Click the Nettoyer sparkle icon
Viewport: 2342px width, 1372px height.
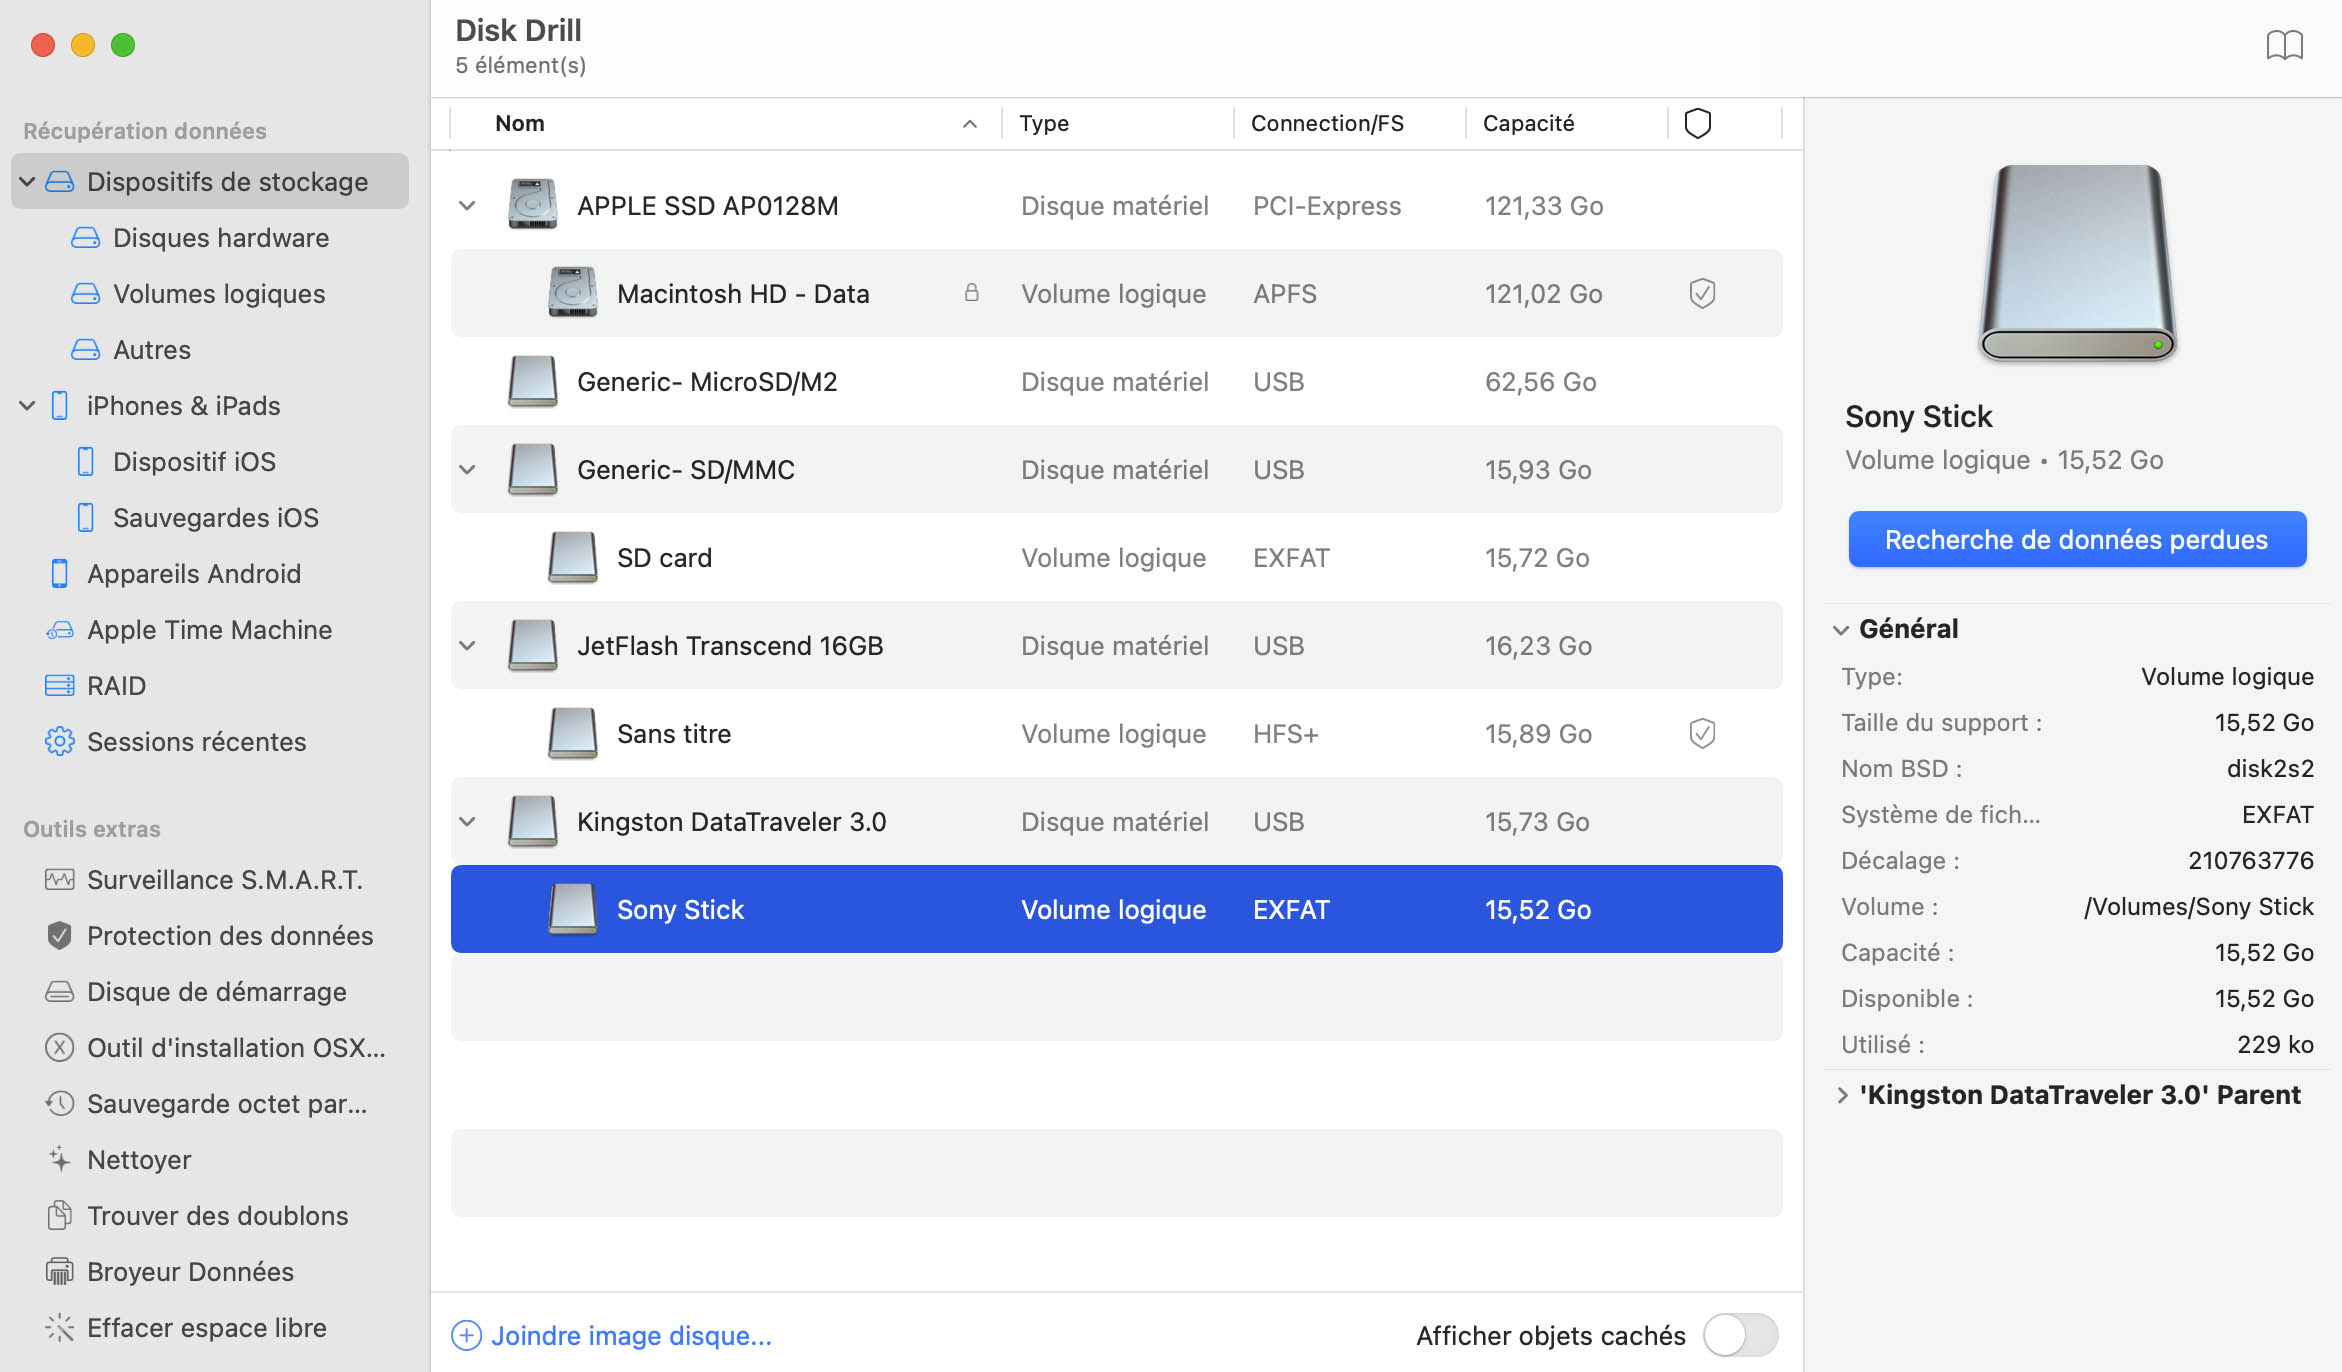pyautogui.click(x=60, y=1160)
